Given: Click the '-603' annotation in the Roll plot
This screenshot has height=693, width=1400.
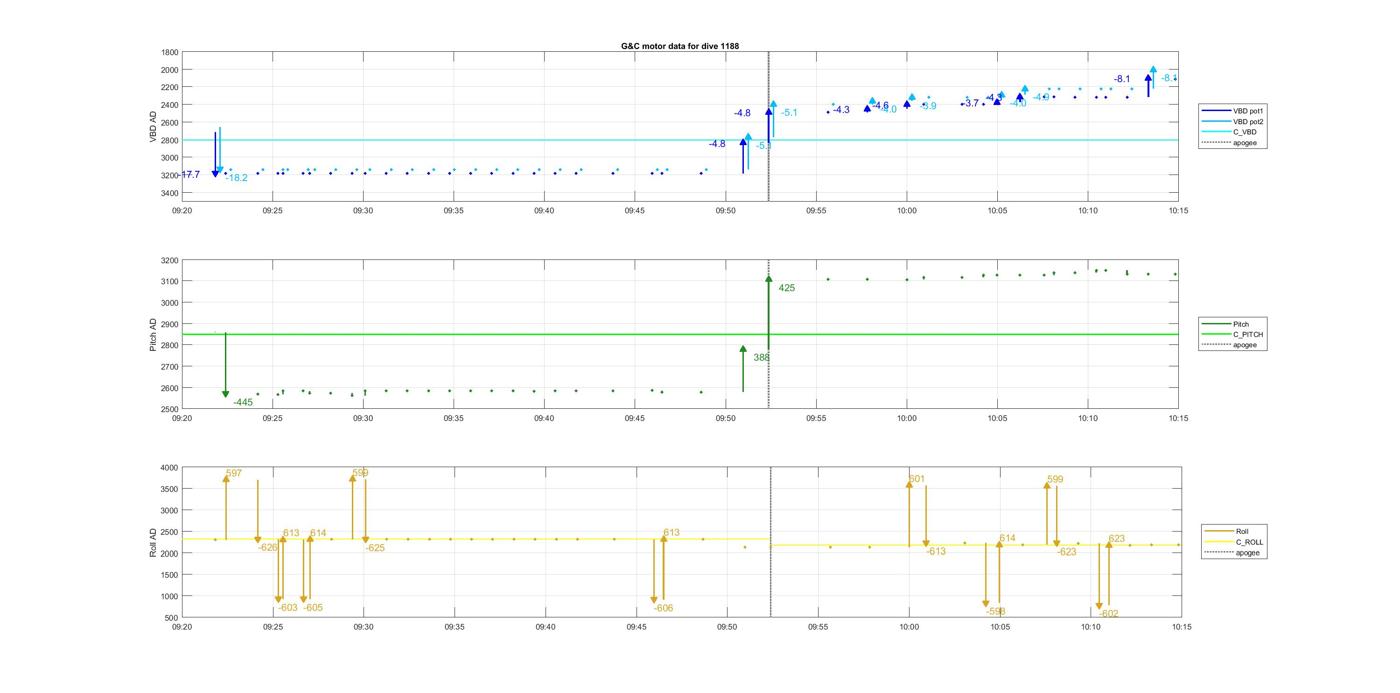Looking at the screenshot, I should [288, 607].
